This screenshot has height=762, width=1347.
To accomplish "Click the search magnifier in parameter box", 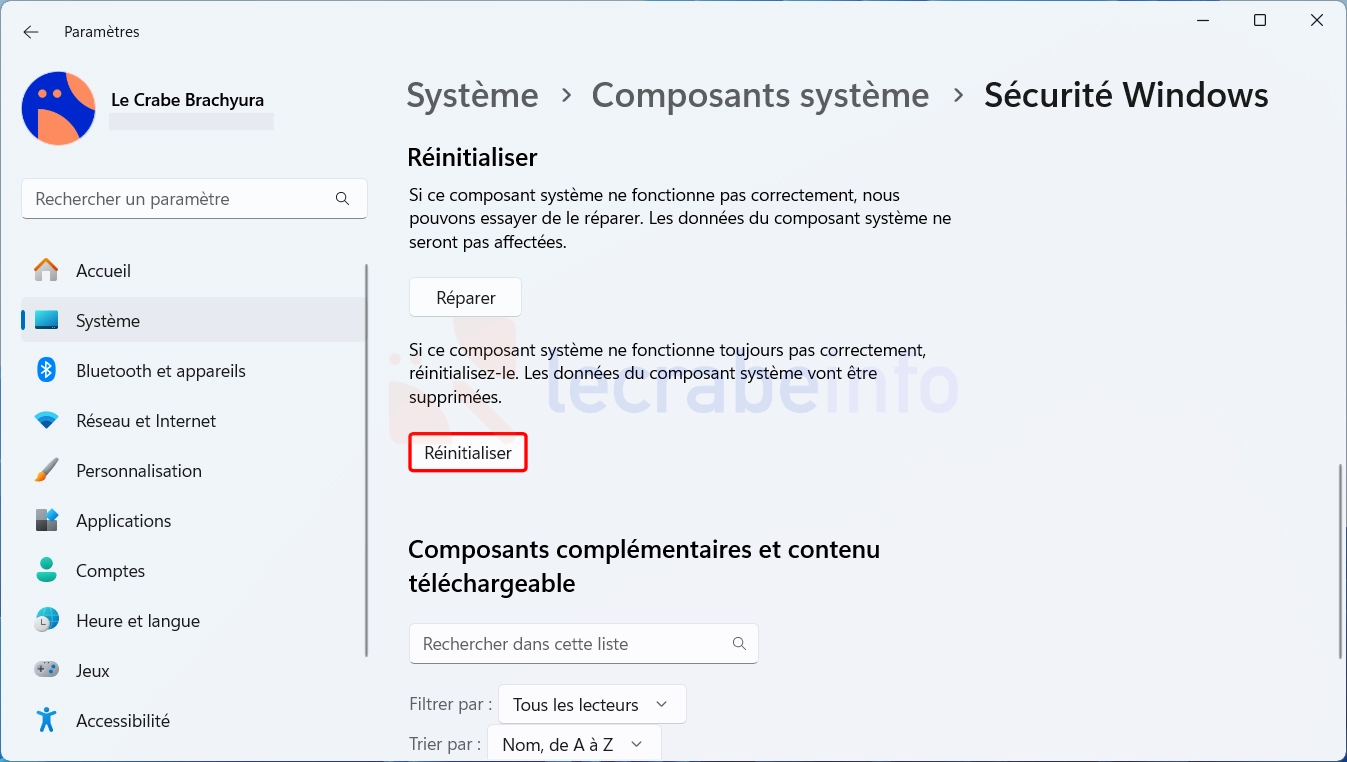I will (x=342, y=199).
